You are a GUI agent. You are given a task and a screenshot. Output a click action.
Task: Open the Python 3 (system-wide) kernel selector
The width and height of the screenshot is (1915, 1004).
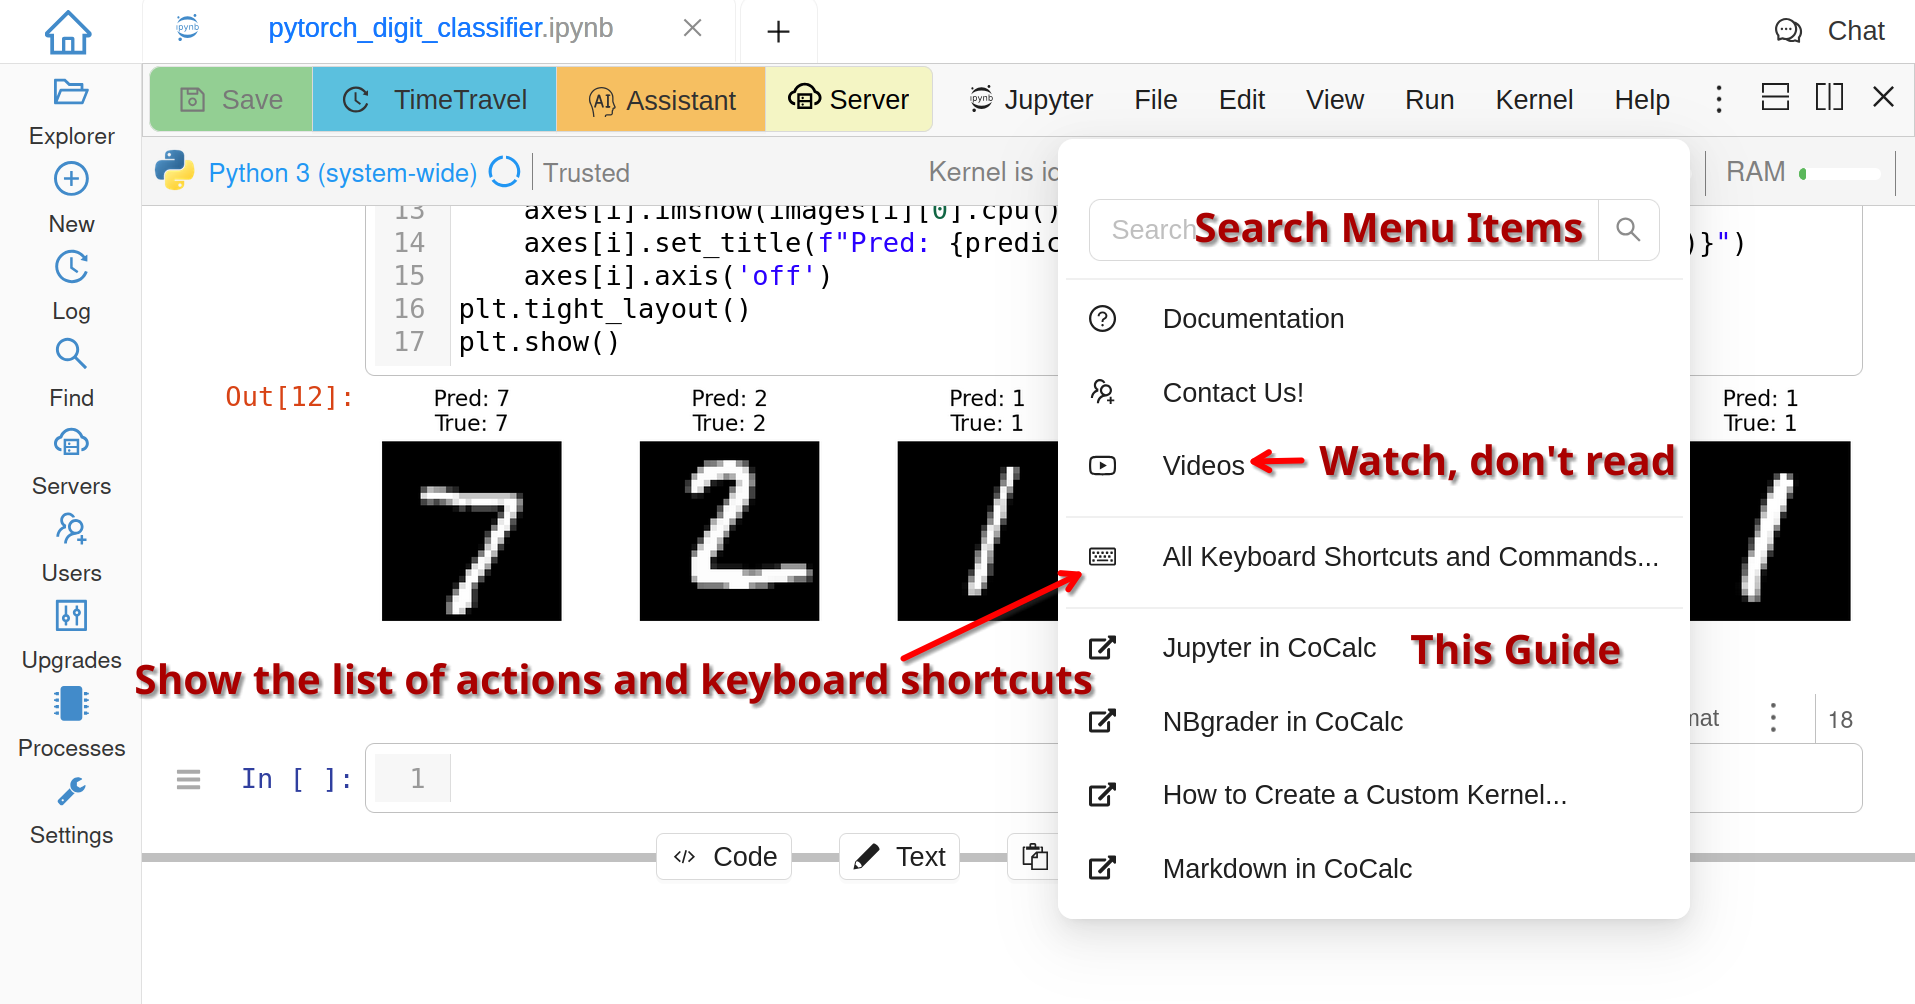342,173
